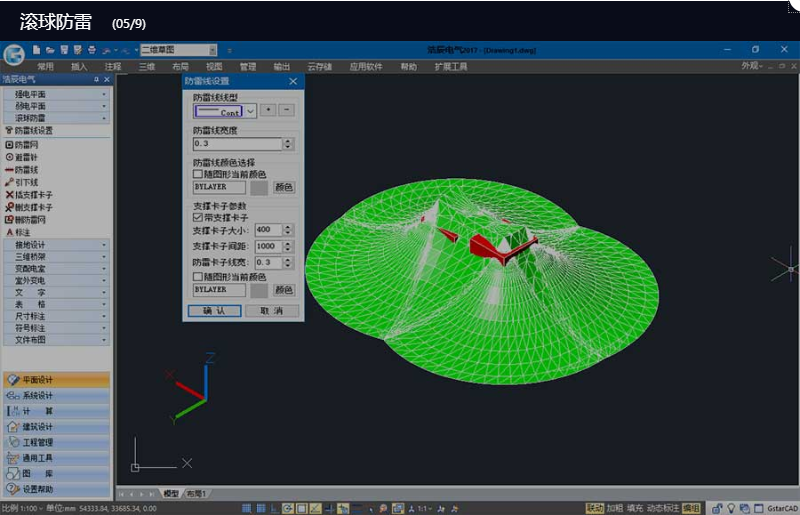The height and width of the screenshot is (515, 800).
Task: Check 随图形当前颜色 under 防雷卡子线宽
Action: pos(197,276)
